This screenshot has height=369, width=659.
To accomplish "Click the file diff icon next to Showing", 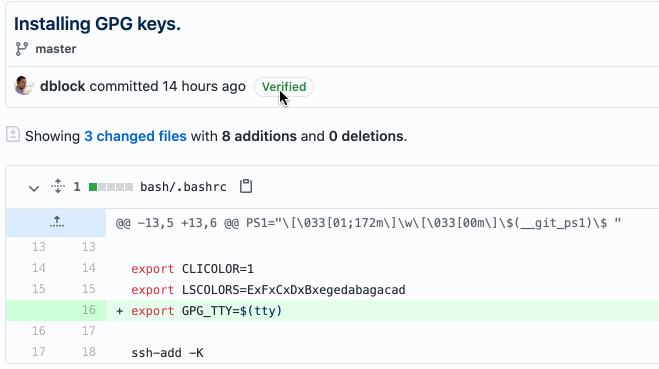I will click(13, 134).
